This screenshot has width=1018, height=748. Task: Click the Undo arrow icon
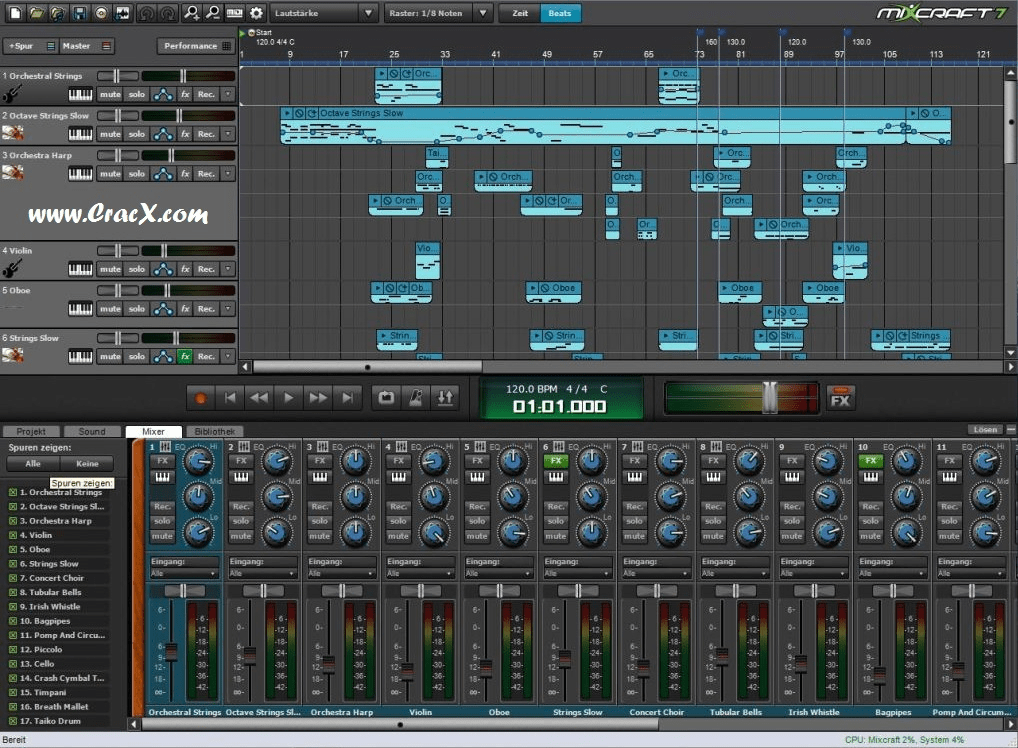tap(147, 13)
